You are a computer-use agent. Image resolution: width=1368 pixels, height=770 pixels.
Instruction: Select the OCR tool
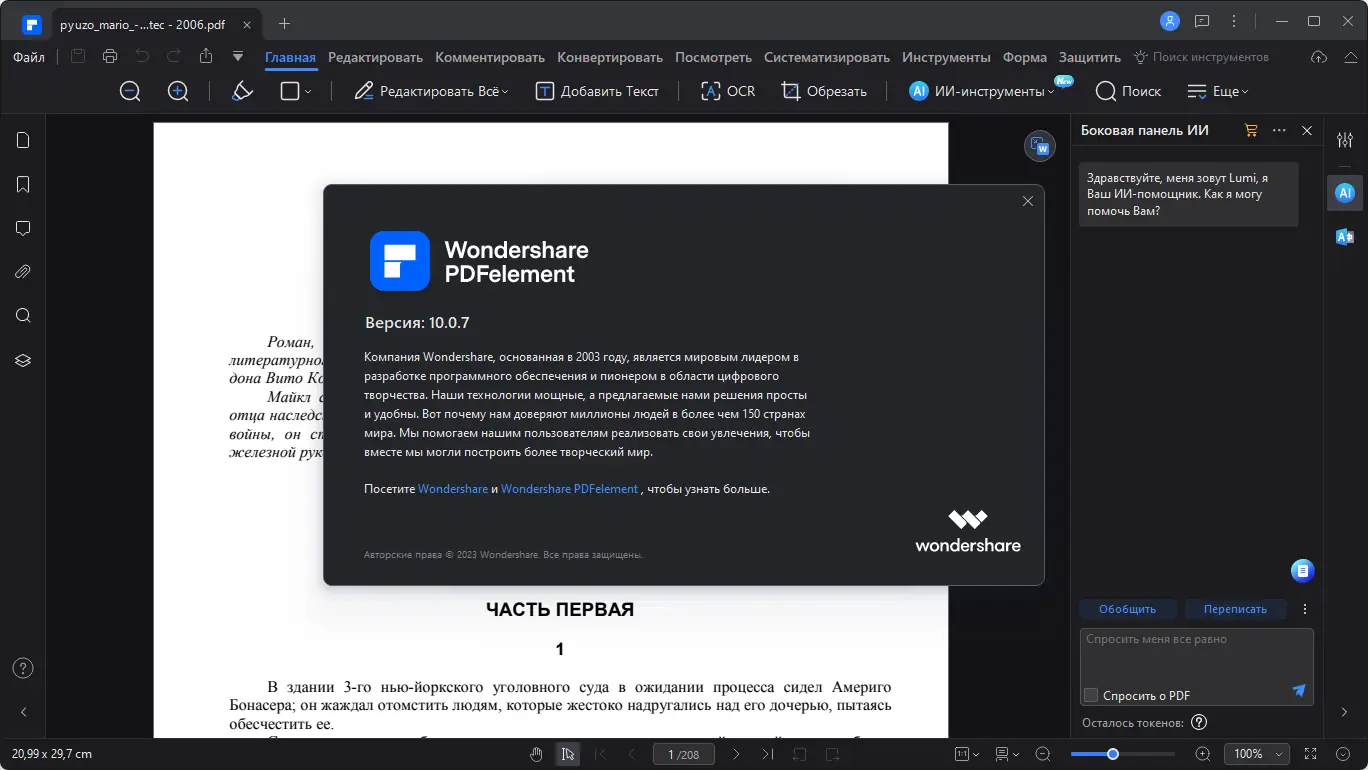[727, 91]
